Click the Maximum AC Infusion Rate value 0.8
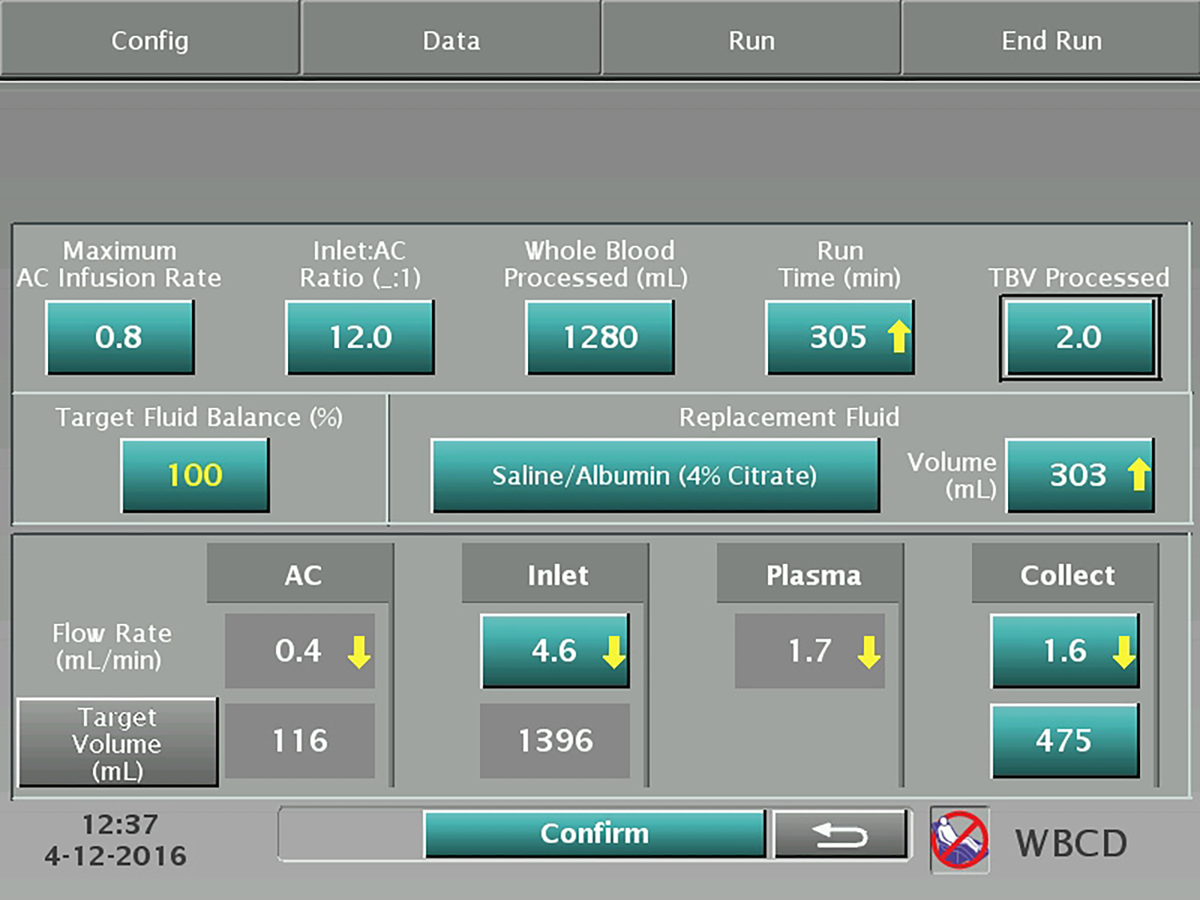 [119, 337]
